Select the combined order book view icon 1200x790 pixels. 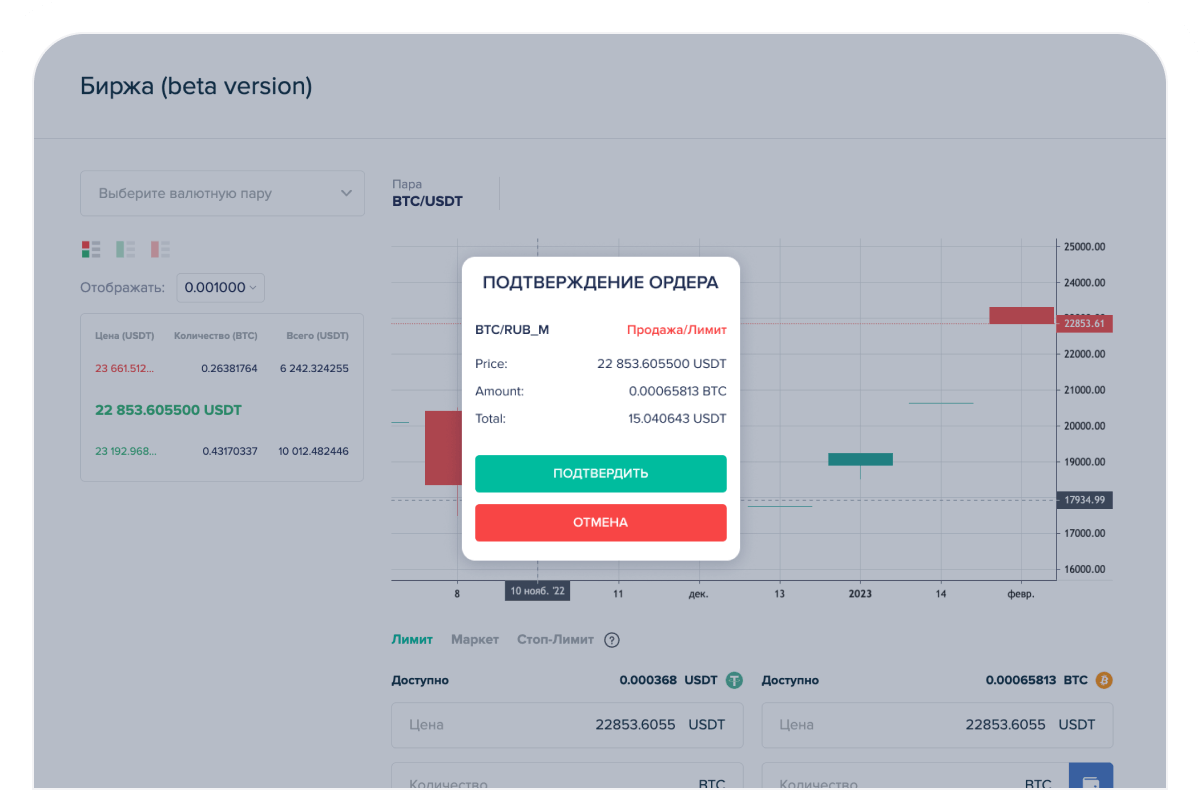pos(91,249)
